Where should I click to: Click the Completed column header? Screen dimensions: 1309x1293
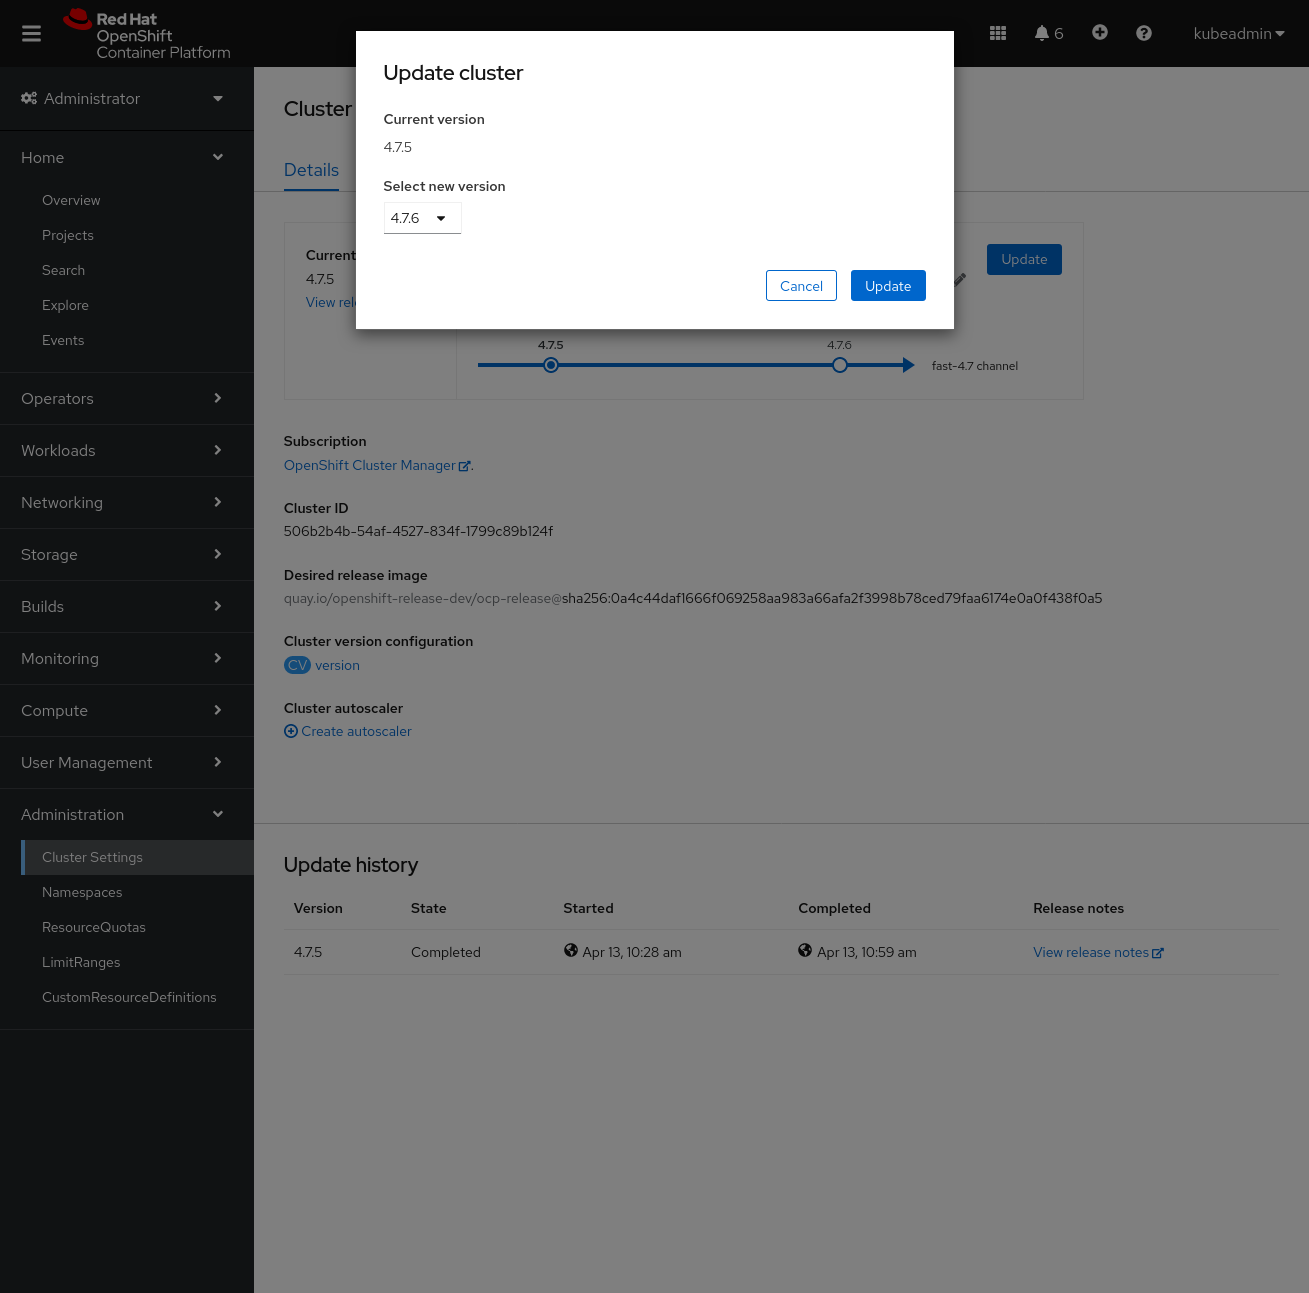pyautogui.click(x=834, y=908)
